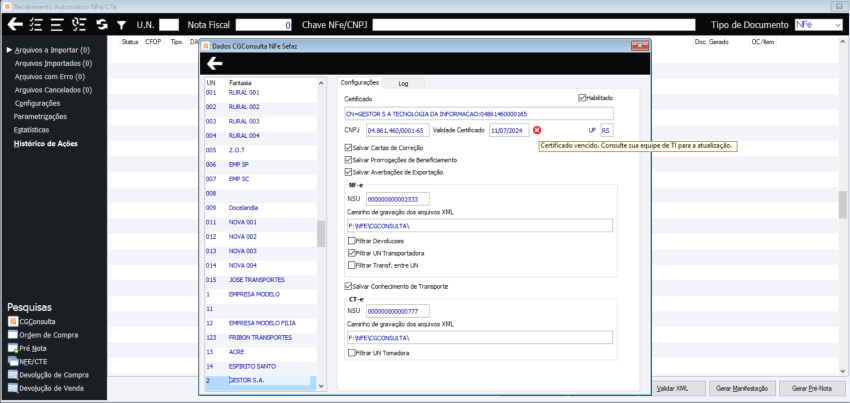Click the Validade Certificado date field

click(x=509, y=130)
